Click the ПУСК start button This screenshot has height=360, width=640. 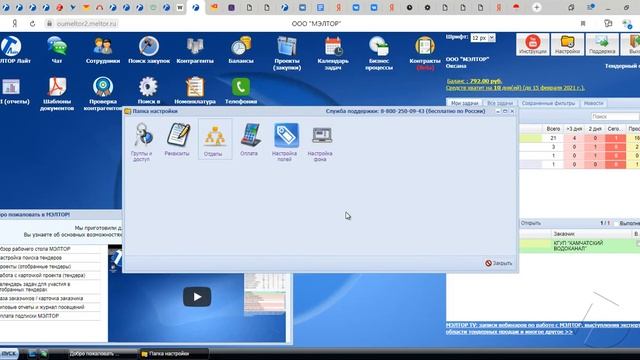(9, 353)
